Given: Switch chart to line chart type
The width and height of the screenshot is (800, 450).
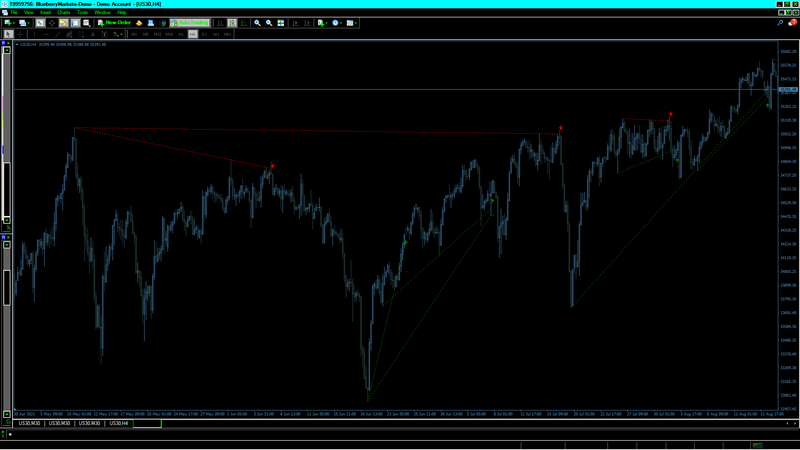Looking at the screenshot, I should 244,23.
